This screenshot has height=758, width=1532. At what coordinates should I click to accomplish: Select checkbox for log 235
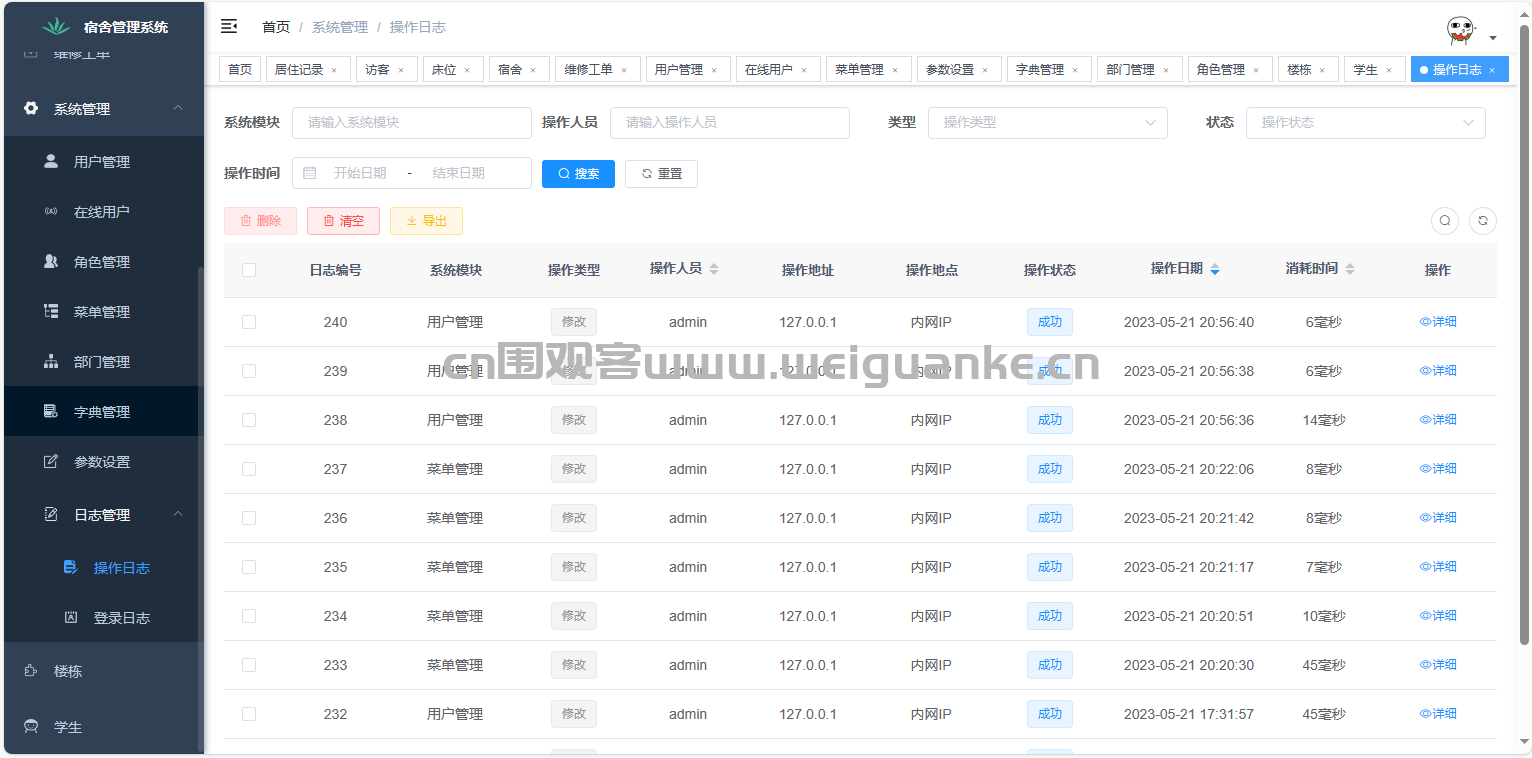pyautogui.click(x=249, y=567)
